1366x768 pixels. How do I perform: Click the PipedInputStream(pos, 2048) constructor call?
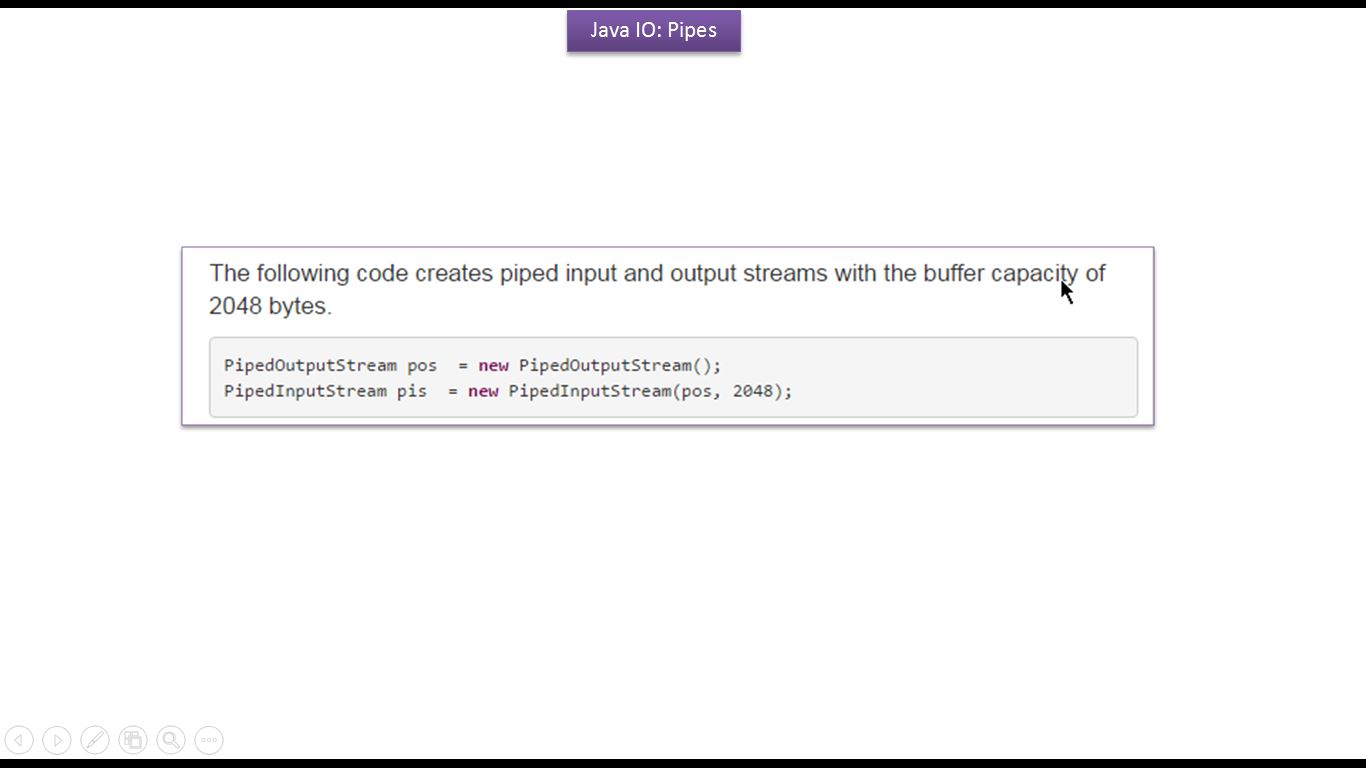(646, 391)
